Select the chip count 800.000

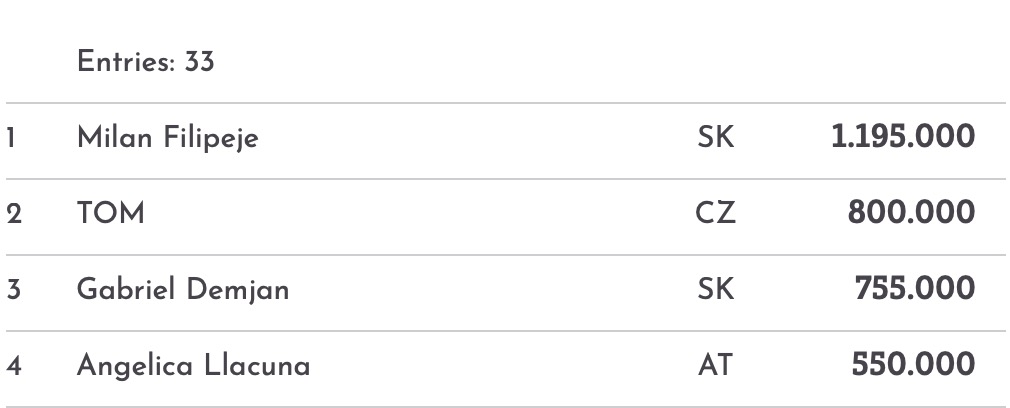(x=911, y=213)
